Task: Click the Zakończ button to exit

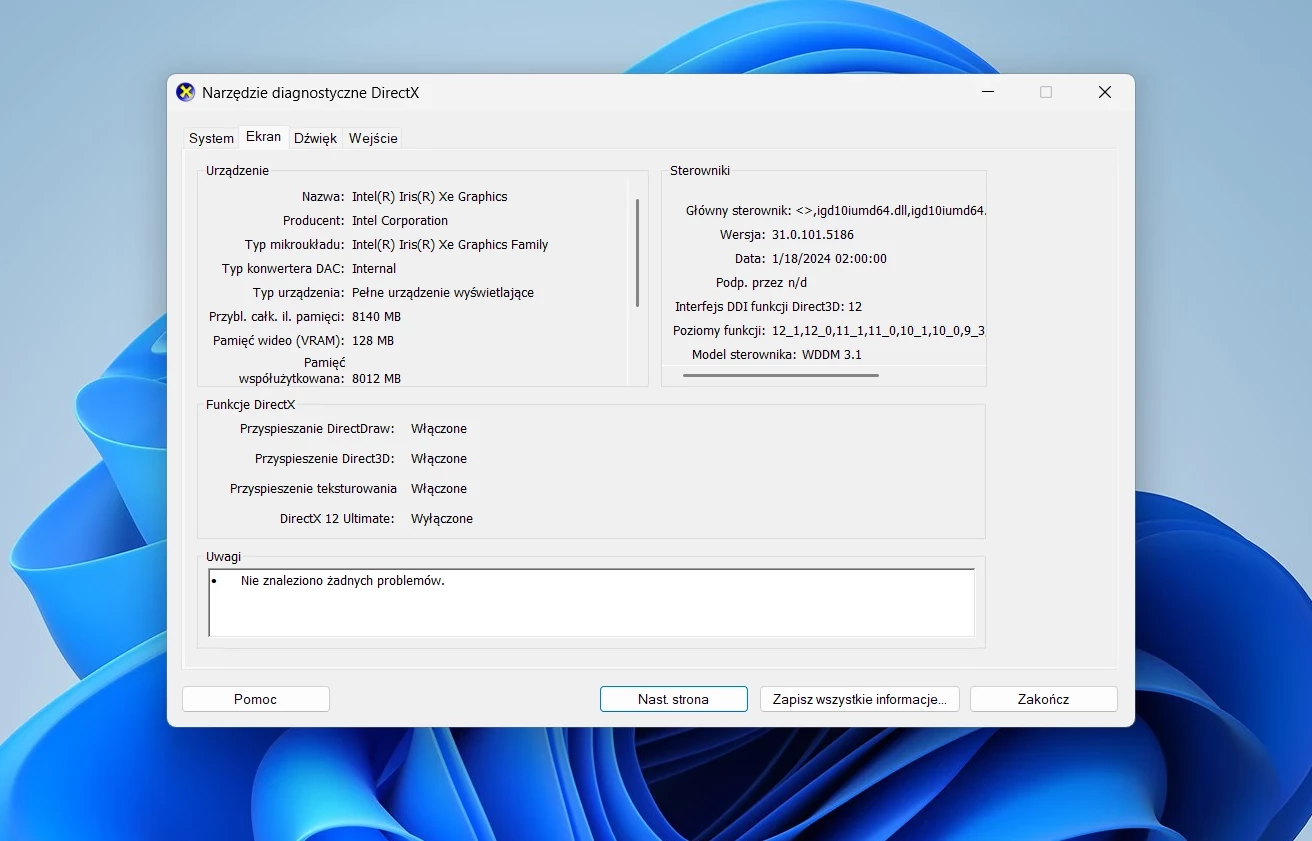Action: (1044, 699)
